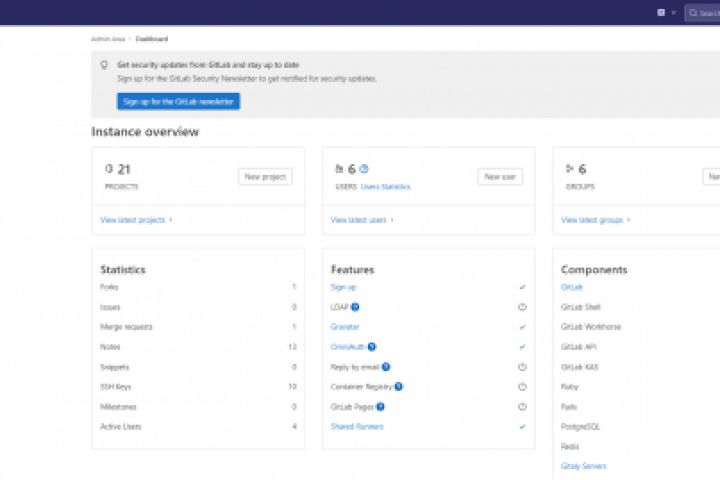Open the create-new plus icon in navbar
720x480 pixels.
pos(661,12)
